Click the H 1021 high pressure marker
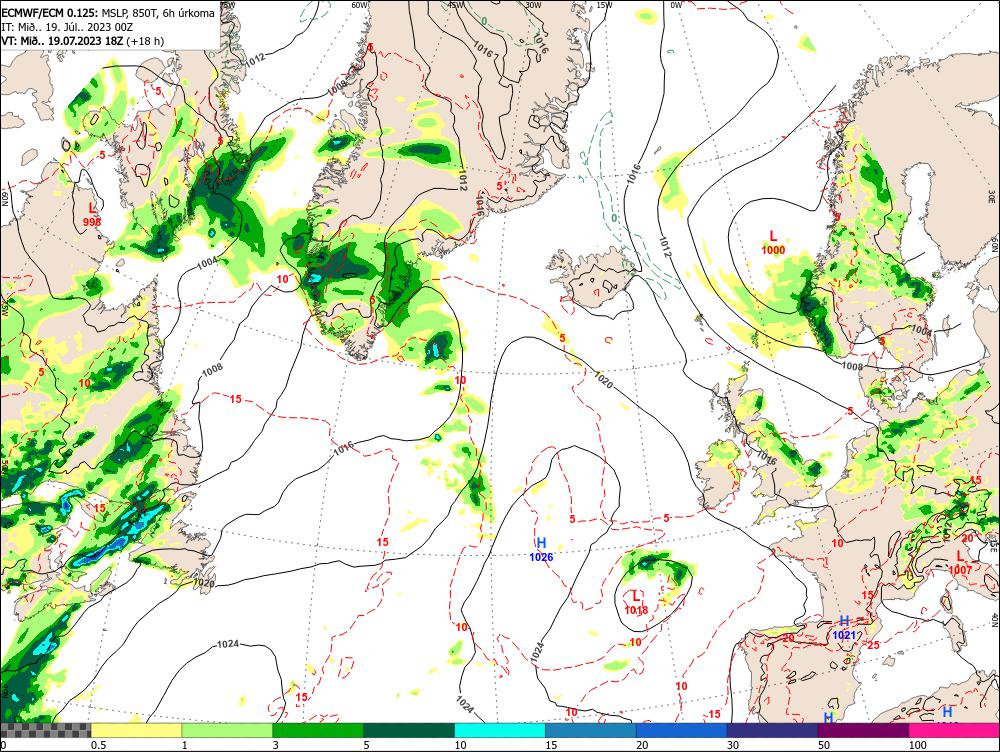The width and height of the screenshot is (1000, 752). point(844,628)
